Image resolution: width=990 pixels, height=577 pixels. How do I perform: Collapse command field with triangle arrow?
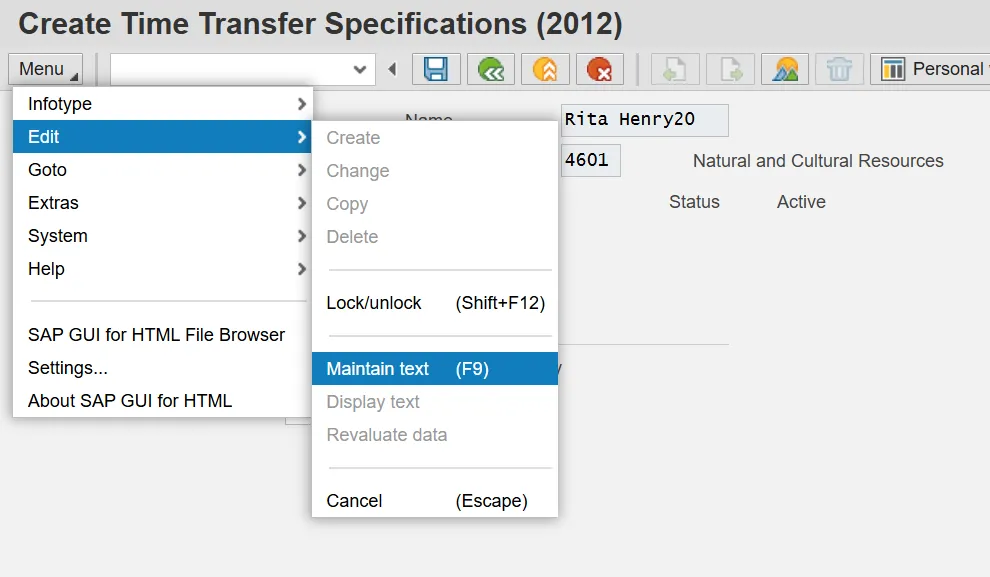(392, 69)
